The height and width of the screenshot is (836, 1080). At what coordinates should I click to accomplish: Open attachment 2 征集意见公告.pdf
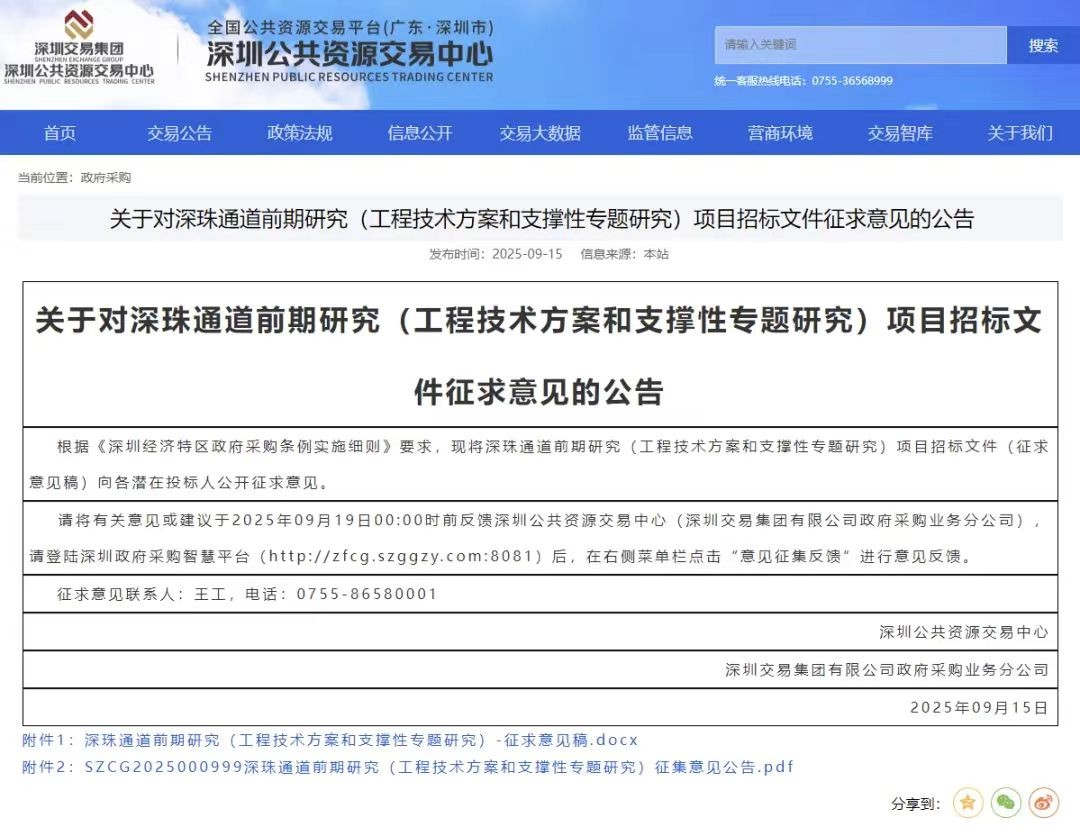438,767
